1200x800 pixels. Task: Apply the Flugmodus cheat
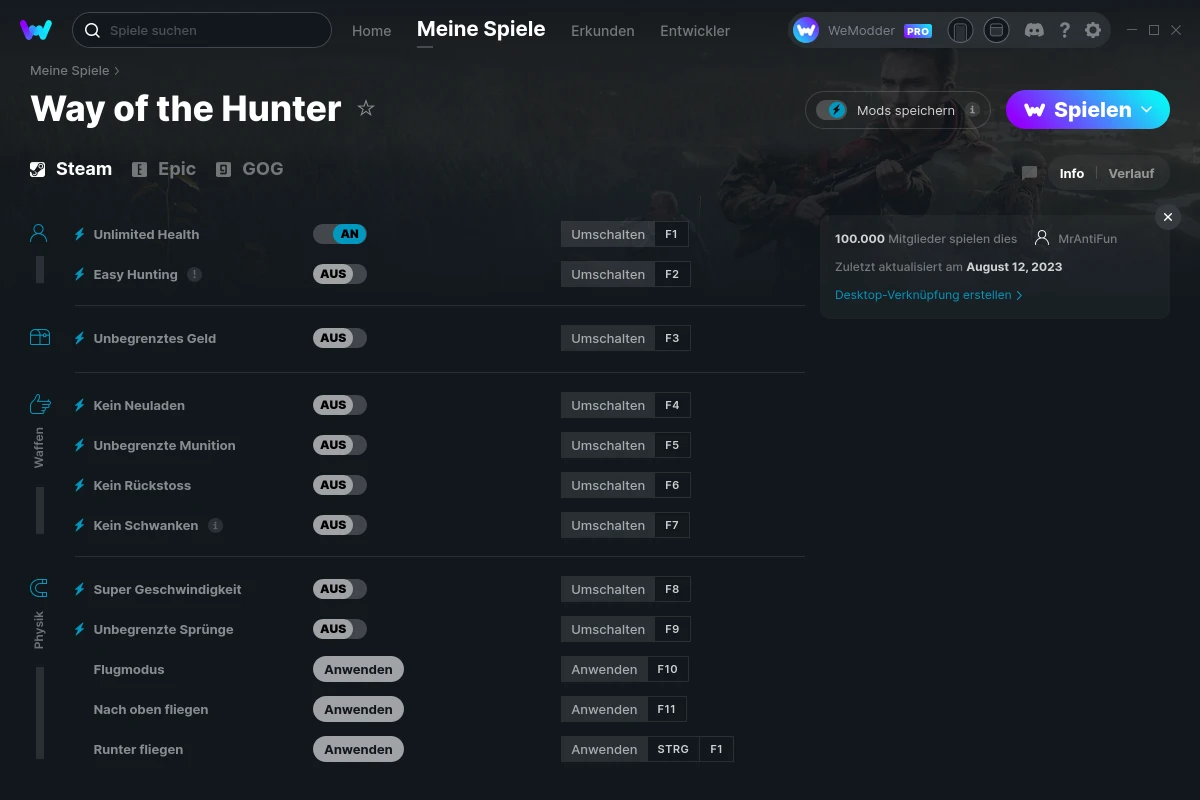pyautogui.click(x=358, y=669)
